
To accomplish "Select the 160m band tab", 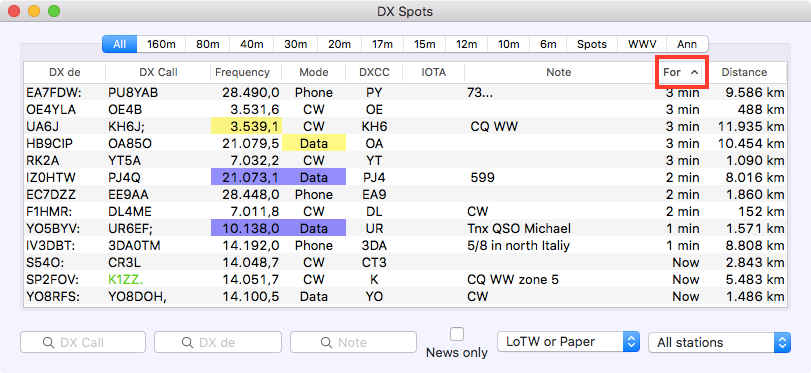I will (161, 44).
